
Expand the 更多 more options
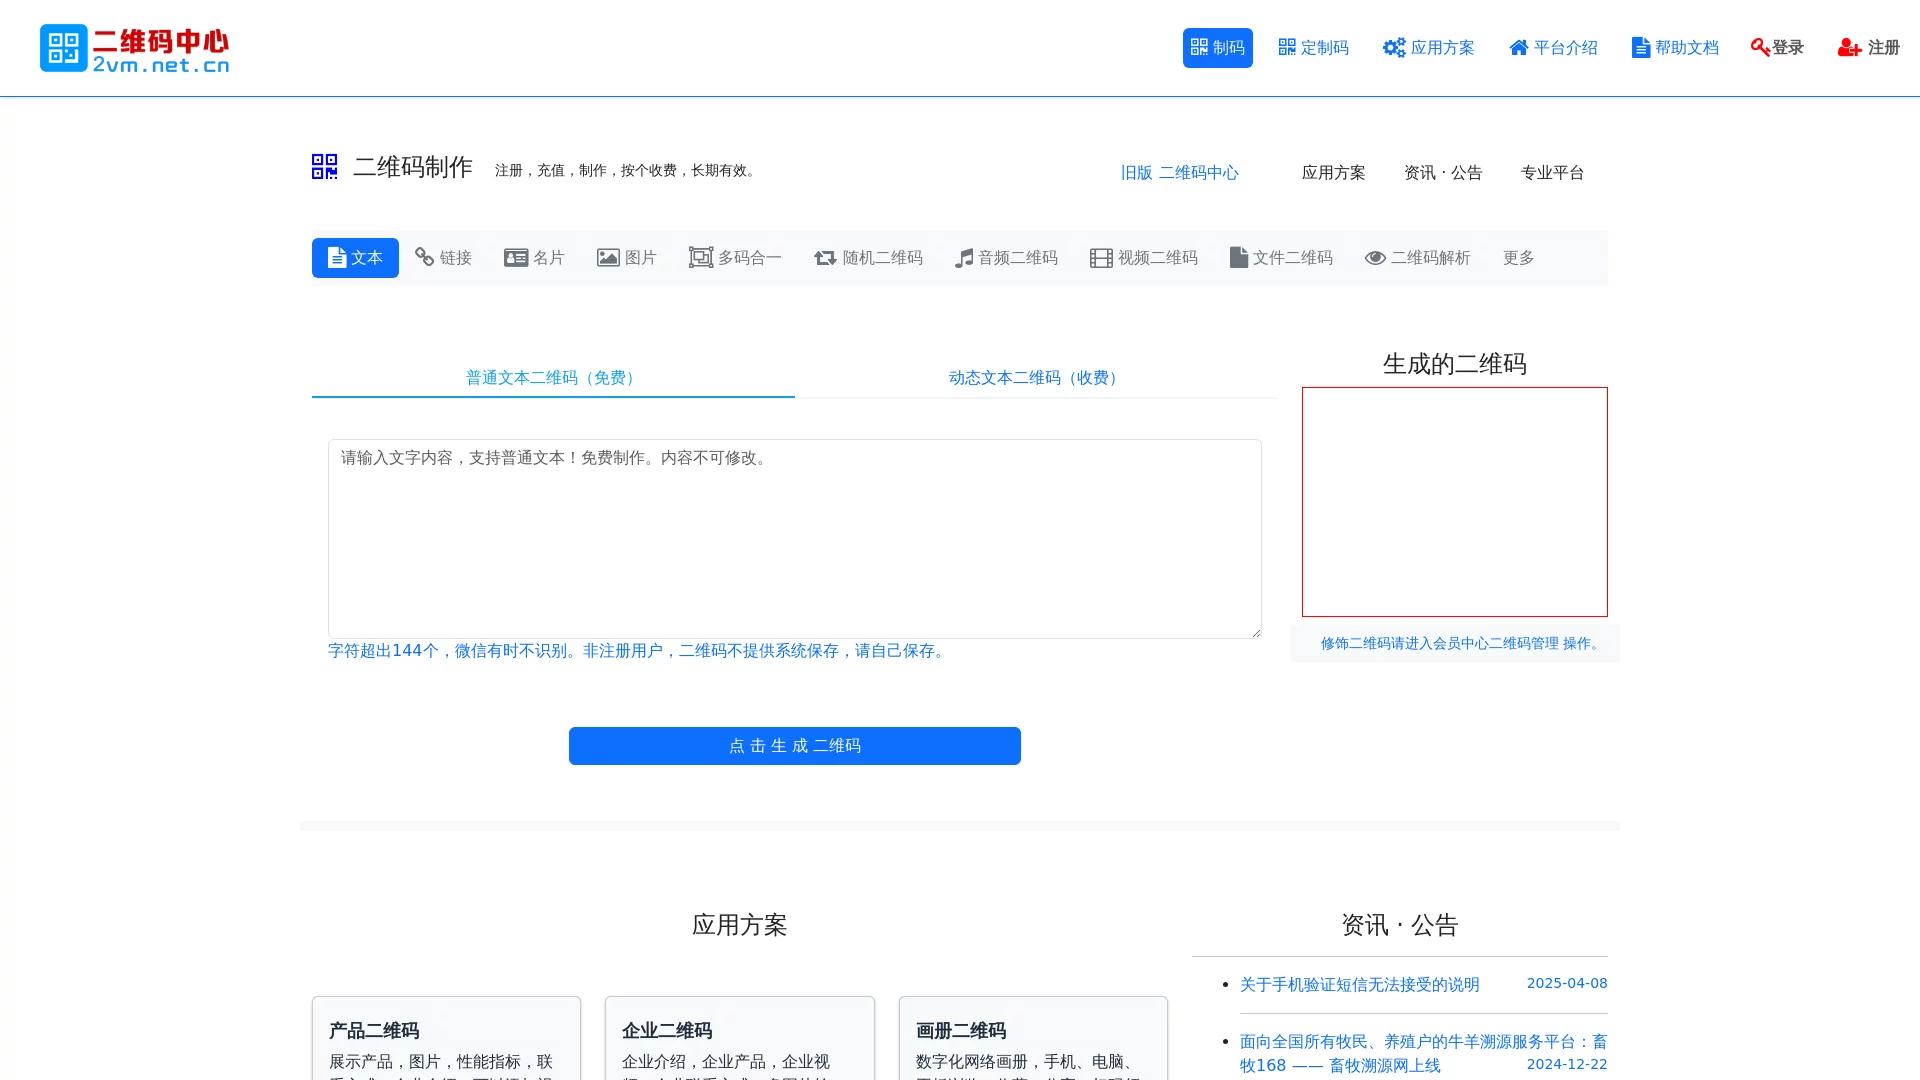(x=1518, y=257)
